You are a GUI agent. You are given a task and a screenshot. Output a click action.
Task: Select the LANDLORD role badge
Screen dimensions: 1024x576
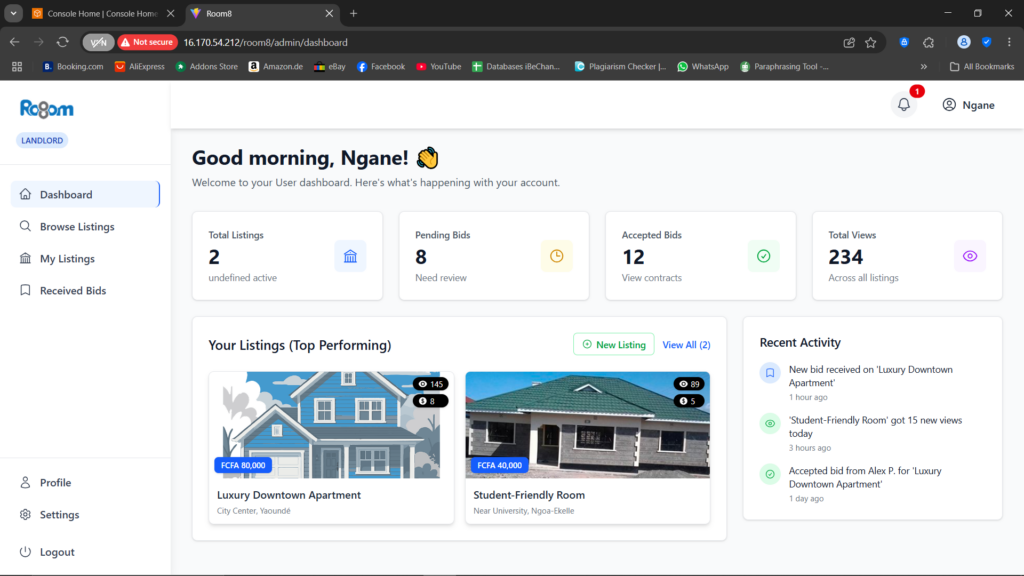click(42, 140)
